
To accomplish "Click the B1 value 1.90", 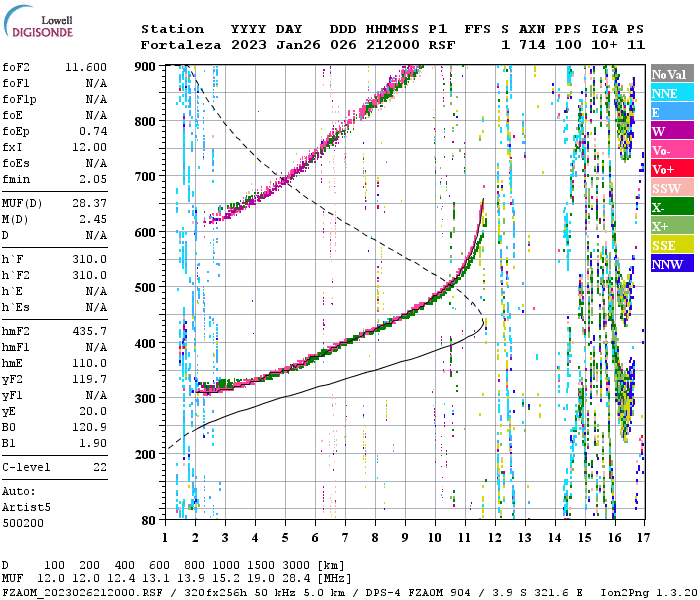I will click(x=93, y=443).
